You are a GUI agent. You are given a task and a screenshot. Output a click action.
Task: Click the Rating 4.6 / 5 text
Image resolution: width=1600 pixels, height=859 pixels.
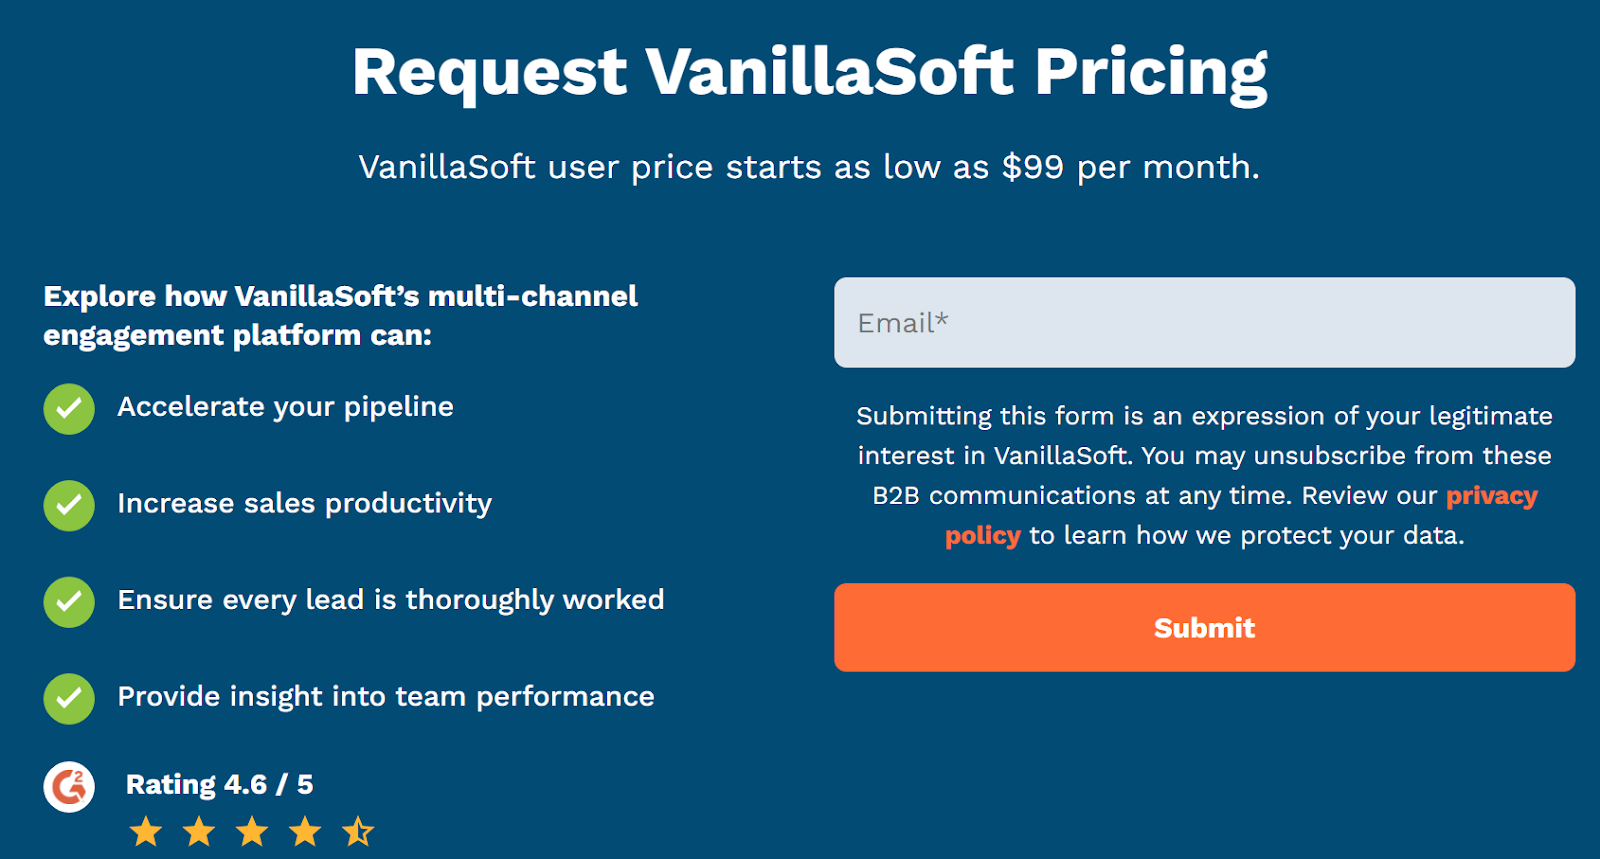click(x=219, y=785)
